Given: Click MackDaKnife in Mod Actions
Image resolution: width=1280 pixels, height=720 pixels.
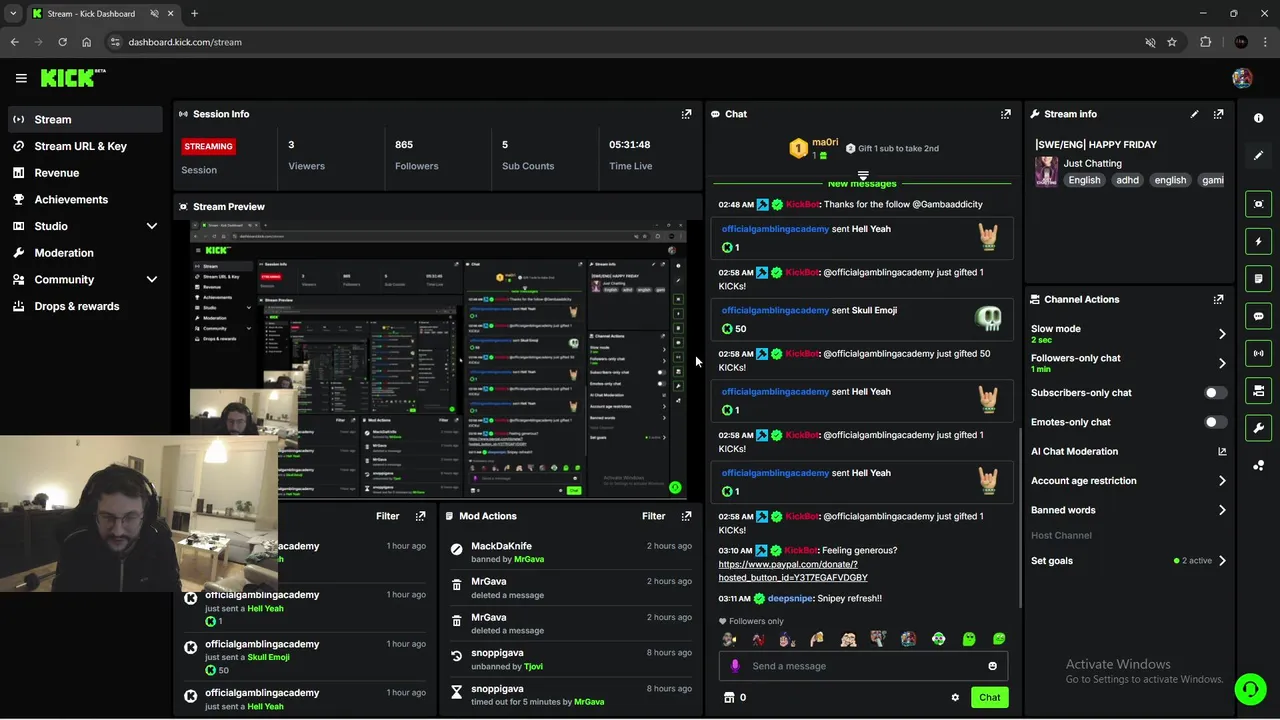Looking at the screenshot, I should click(501, 546).
